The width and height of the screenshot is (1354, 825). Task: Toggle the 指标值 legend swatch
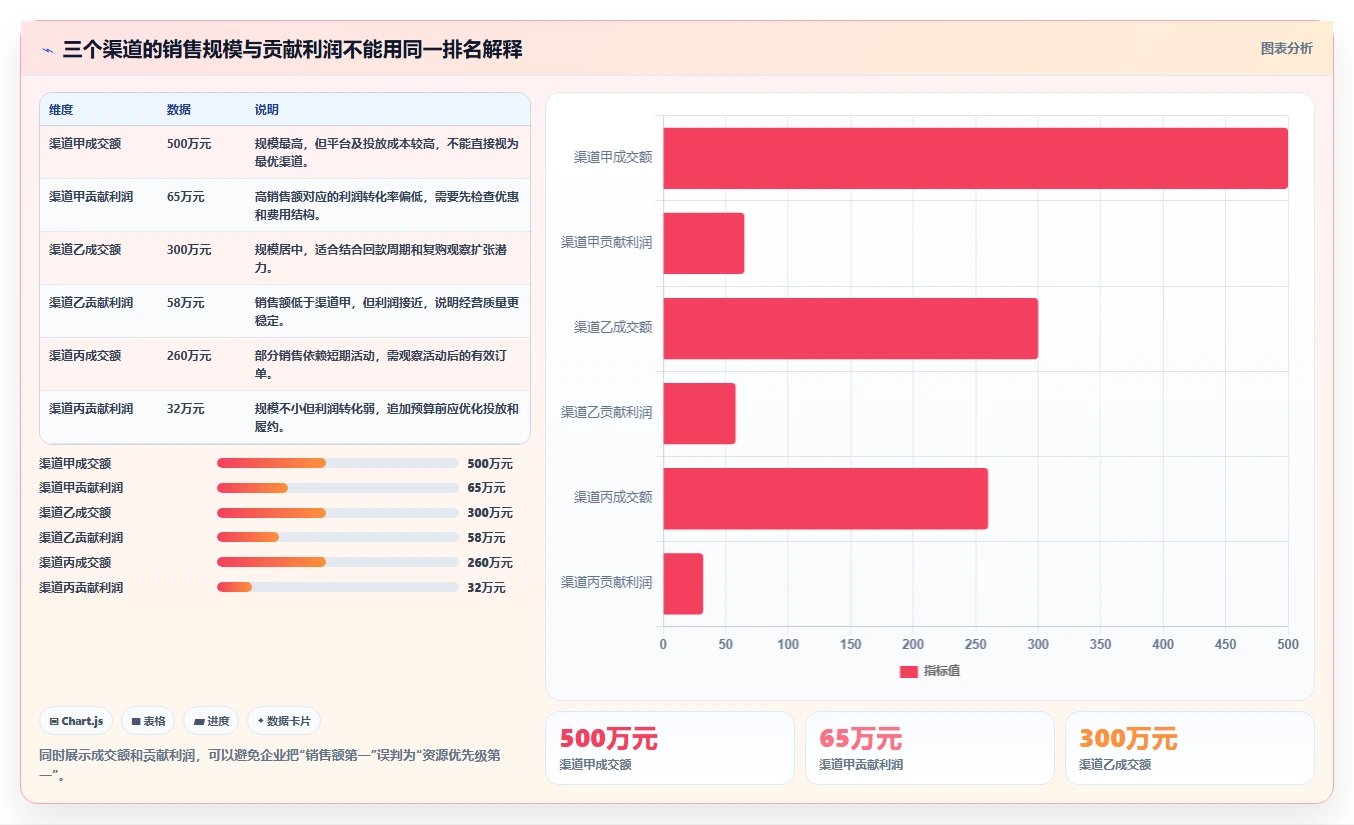coord(909,672)
